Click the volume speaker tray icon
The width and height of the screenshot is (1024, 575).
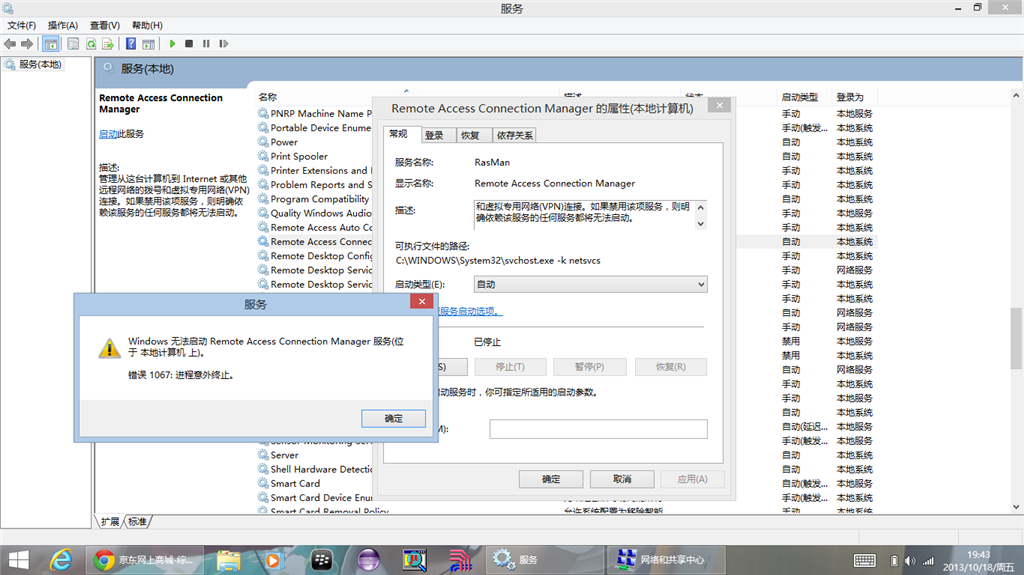[x=910, y=561]
